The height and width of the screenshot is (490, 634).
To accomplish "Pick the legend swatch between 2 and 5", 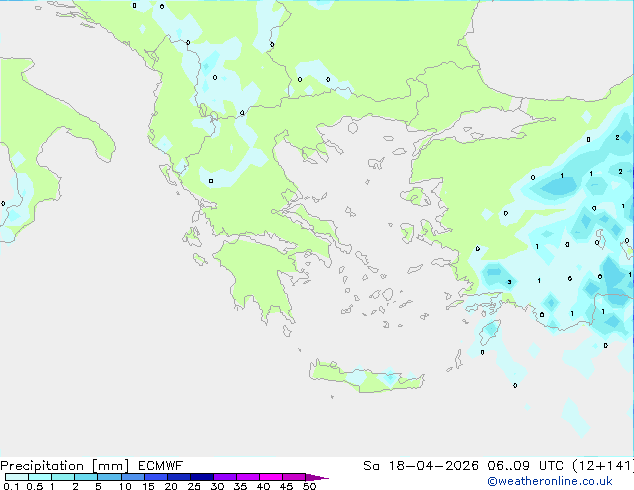I will click(x=86, y=477).
